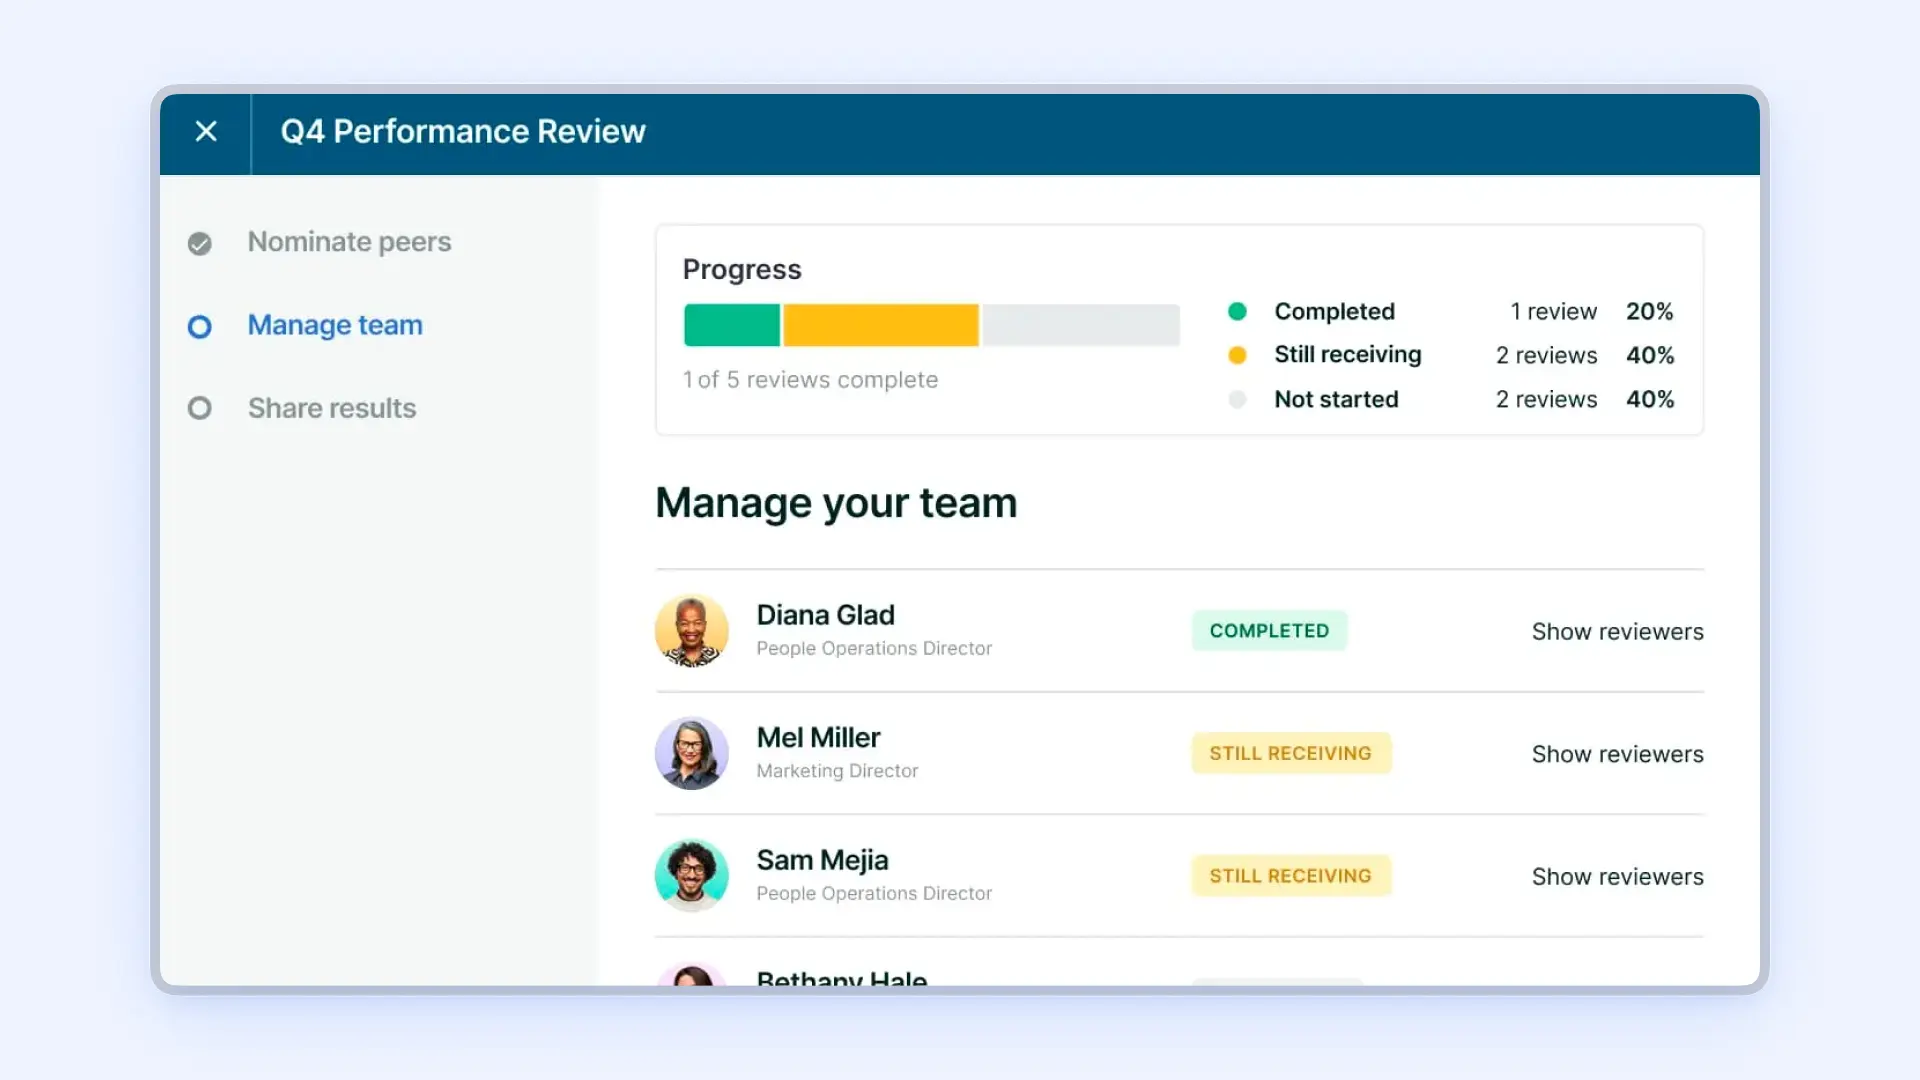The image size is (1920, 1080).
Task: Click the Nominate peers checkmark icon
Action: tap(200, 243)
